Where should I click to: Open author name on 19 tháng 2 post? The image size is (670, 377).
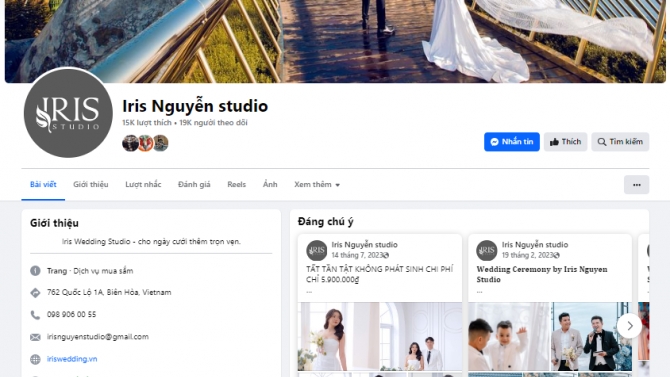(x=535, y=244)
